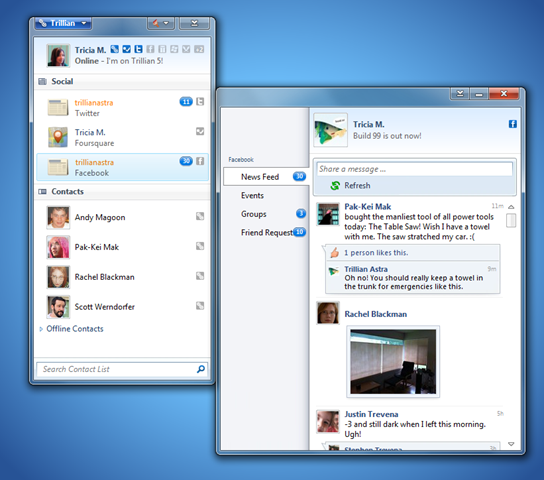Screen dimensions: 544x480
Task: Click the Facebook service icon on trillianastra row
Action: pos(200,161)
